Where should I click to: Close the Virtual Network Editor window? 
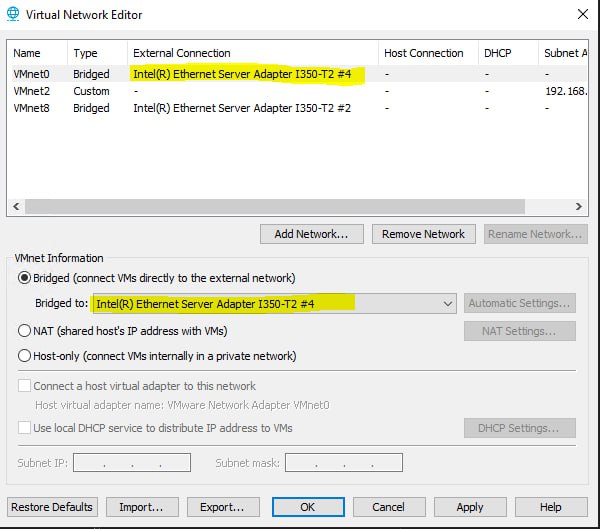pos(583,15)
